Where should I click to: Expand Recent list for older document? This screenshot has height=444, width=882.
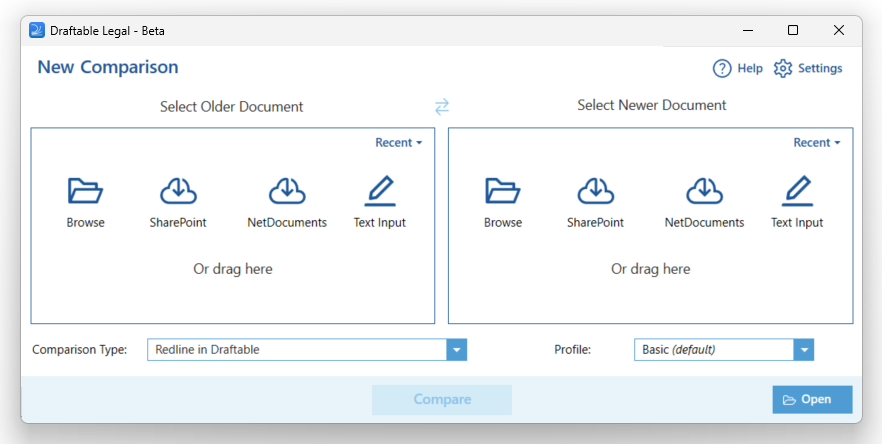[x=398, y=143]
